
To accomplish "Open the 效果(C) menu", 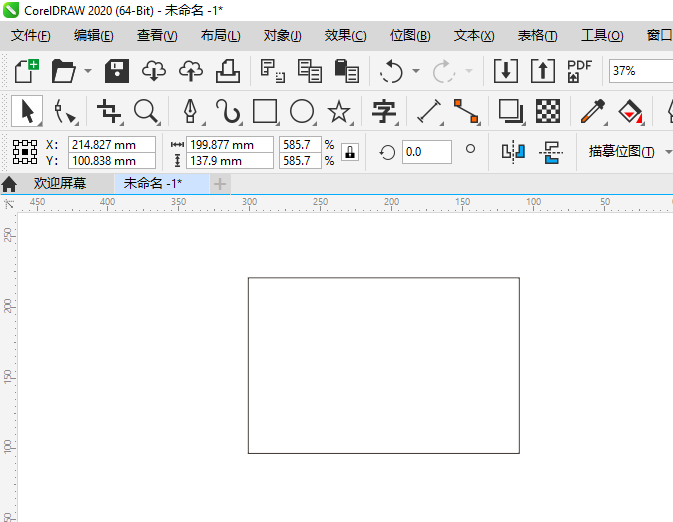I will coord(345,36).
